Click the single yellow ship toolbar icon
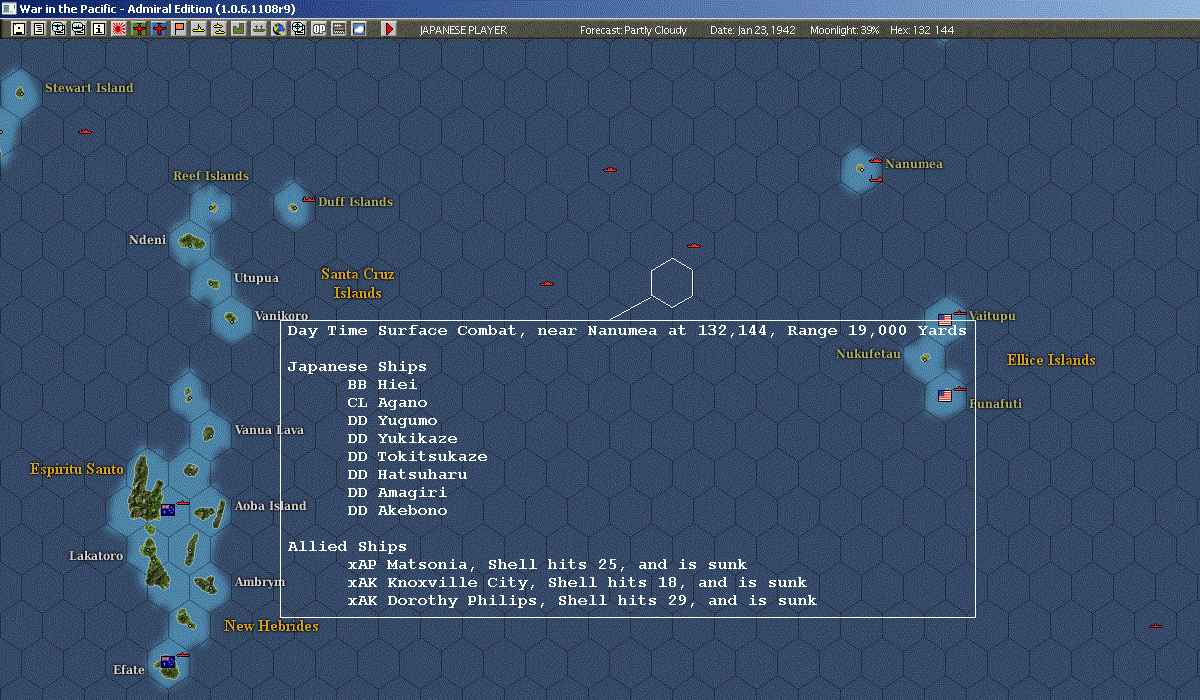 199,29
